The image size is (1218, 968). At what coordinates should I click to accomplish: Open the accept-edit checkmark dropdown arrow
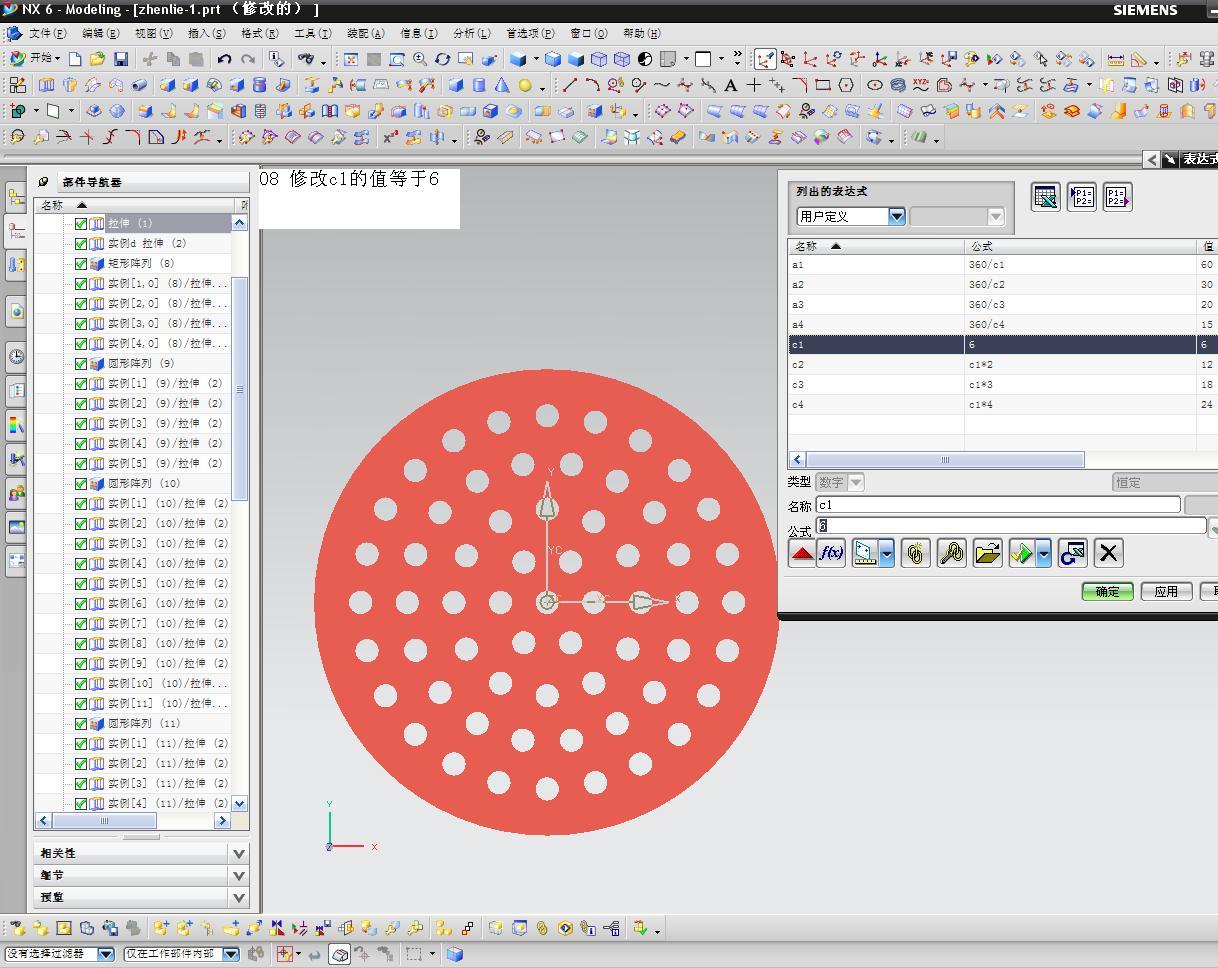click(1043, 553)
